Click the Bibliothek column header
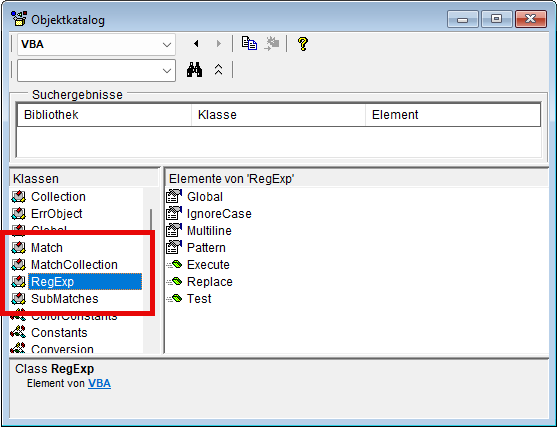Screen dimensions: 557x427 pos(104,115)
